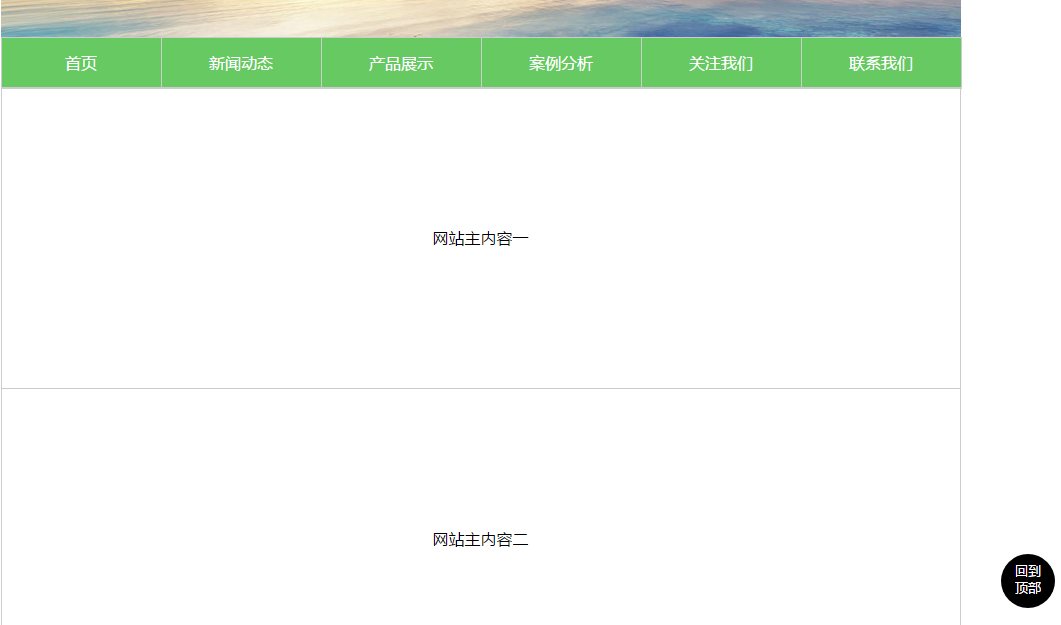Screen dimensions: 1061x625
Task: Select the first main content label
Action: coord(480,239)
